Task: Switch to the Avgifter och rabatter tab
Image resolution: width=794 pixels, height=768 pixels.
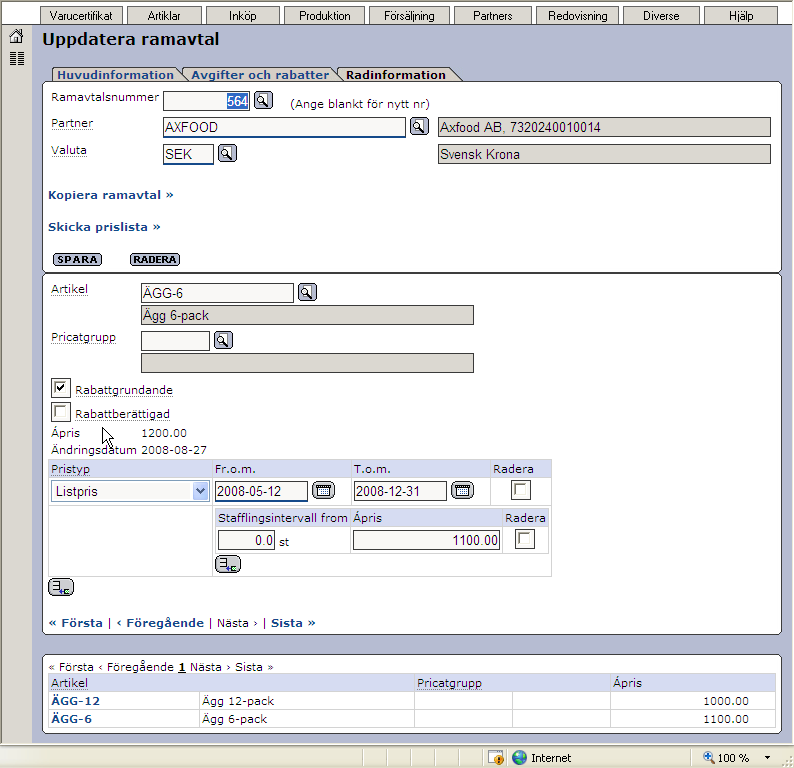Action: click(x=260, y=74)
